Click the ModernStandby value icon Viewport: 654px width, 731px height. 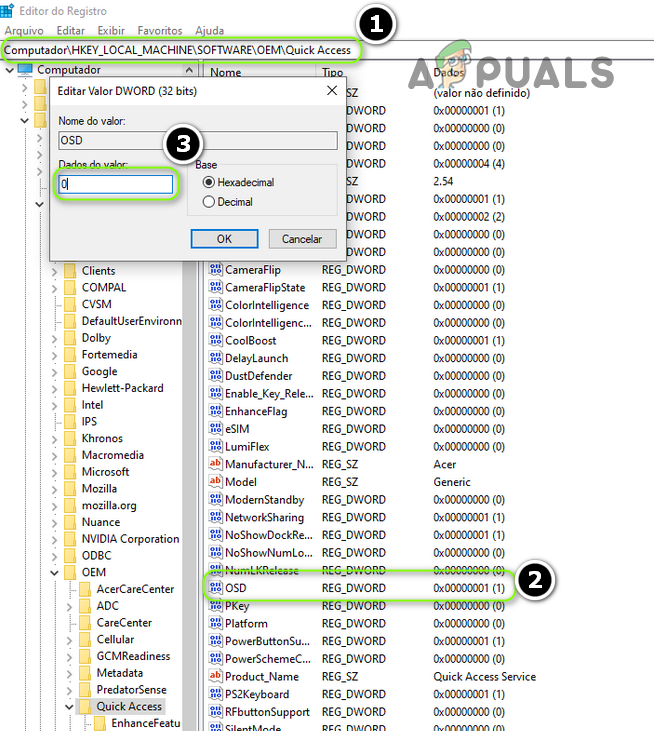[x=215, y=499]
